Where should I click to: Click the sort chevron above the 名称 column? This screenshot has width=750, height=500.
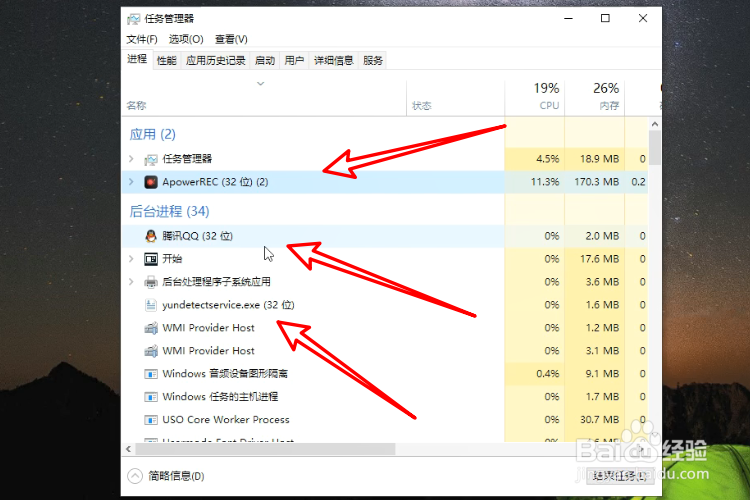tap(261, 84)
